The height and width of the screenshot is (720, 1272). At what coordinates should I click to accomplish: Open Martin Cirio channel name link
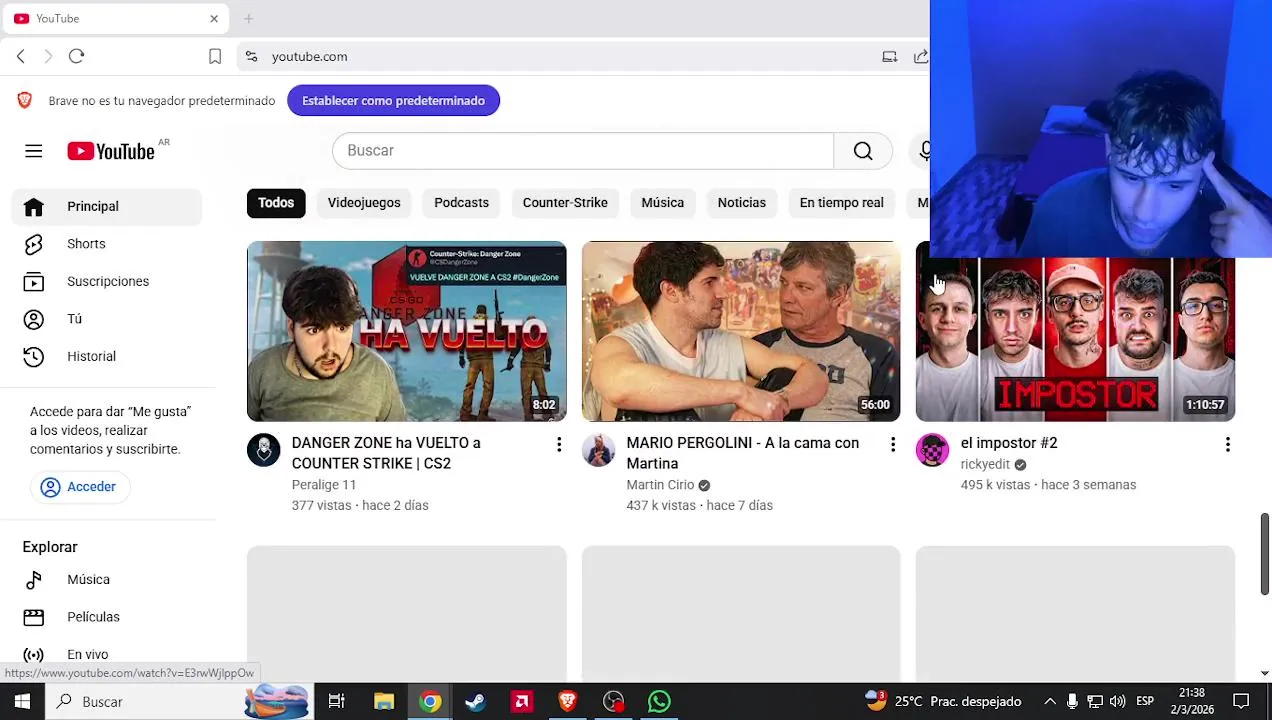pos(660,485)
